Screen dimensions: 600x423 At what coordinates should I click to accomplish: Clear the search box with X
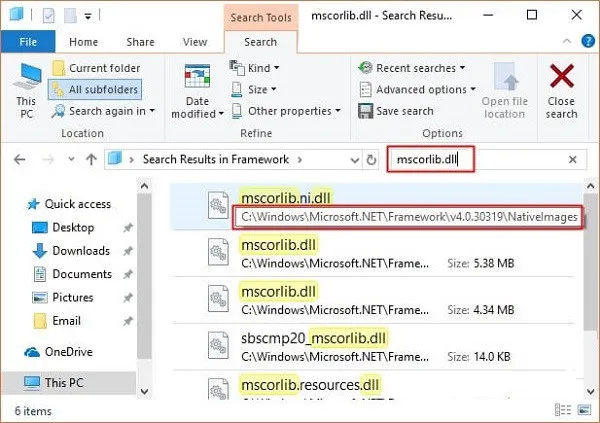573,159
